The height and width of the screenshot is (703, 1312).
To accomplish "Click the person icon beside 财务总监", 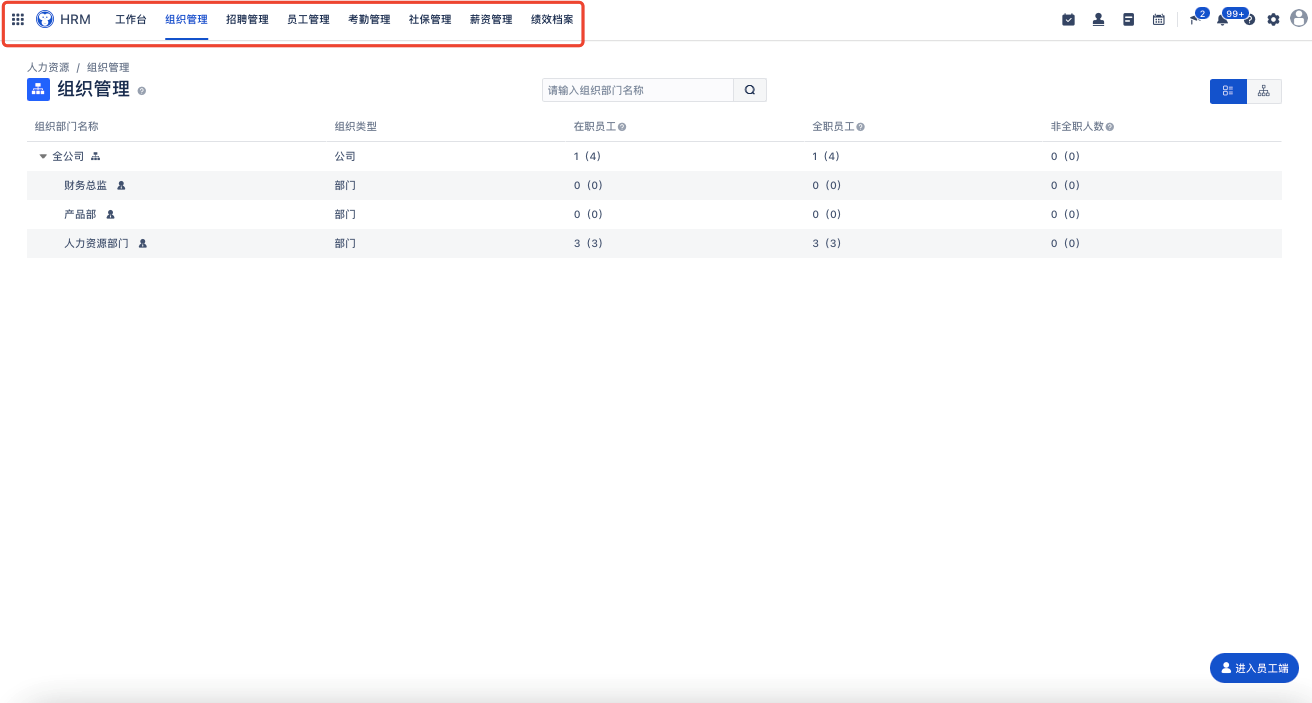I will click(121, 185).
